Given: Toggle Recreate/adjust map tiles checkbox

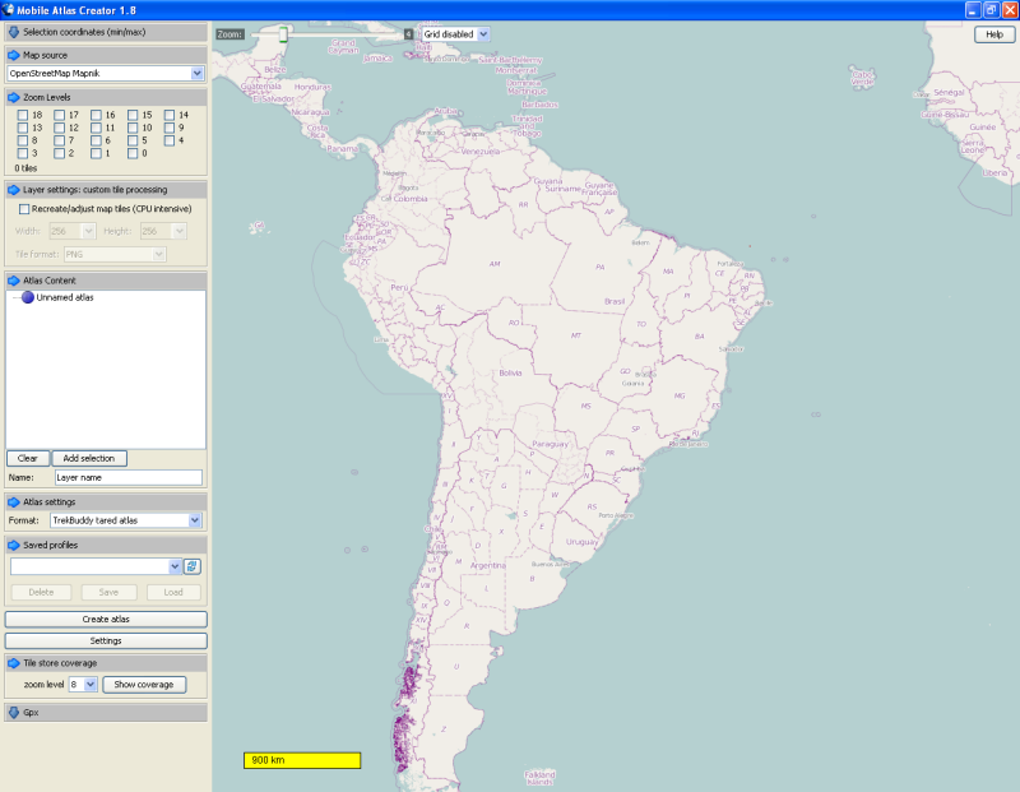Looking at the screenshot, I should [24, 209].
